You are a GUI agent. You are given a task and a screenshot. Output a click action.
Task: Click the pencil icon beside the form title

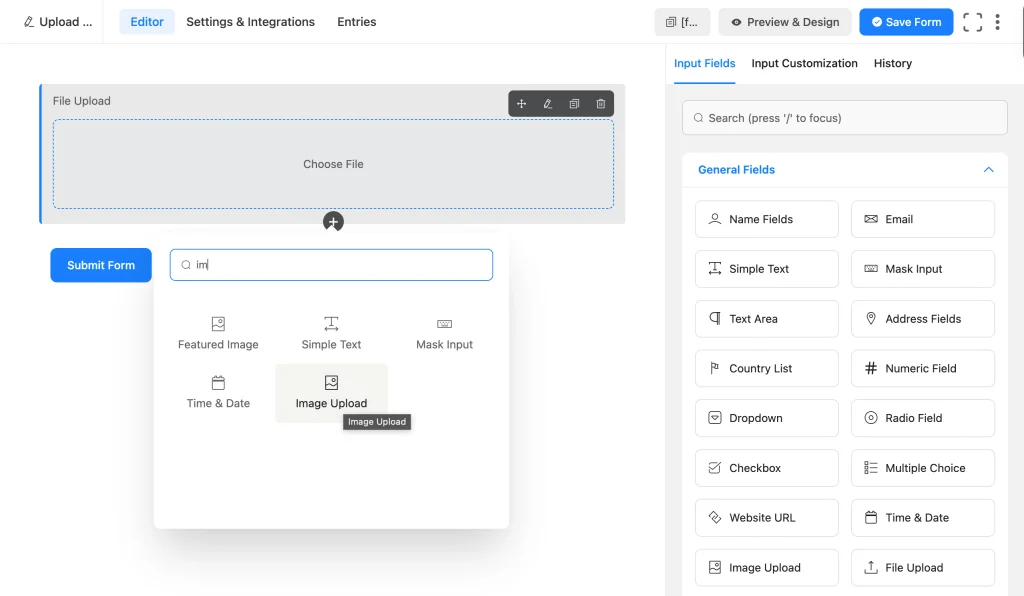tap(29, 22)
